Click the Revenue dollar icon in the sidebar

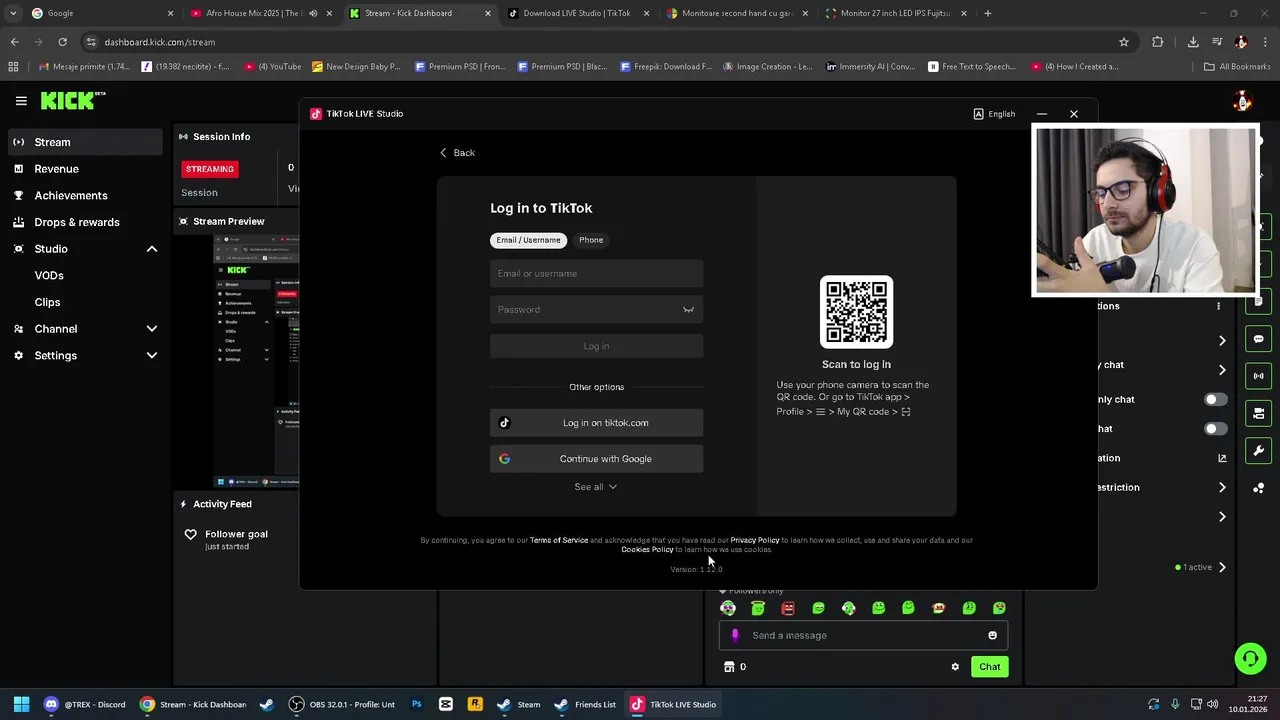tap(18, 169)
